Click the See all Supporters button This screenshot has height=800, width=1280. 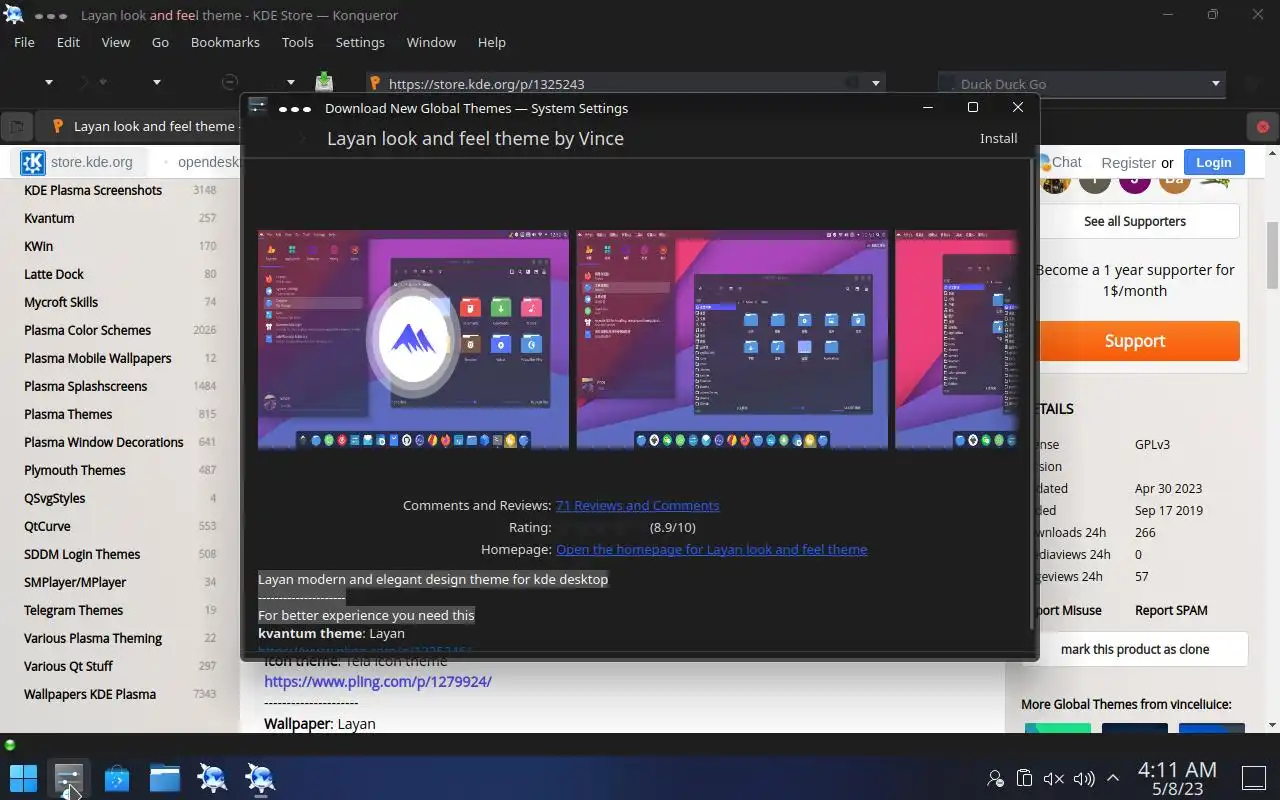(1135, 221)
